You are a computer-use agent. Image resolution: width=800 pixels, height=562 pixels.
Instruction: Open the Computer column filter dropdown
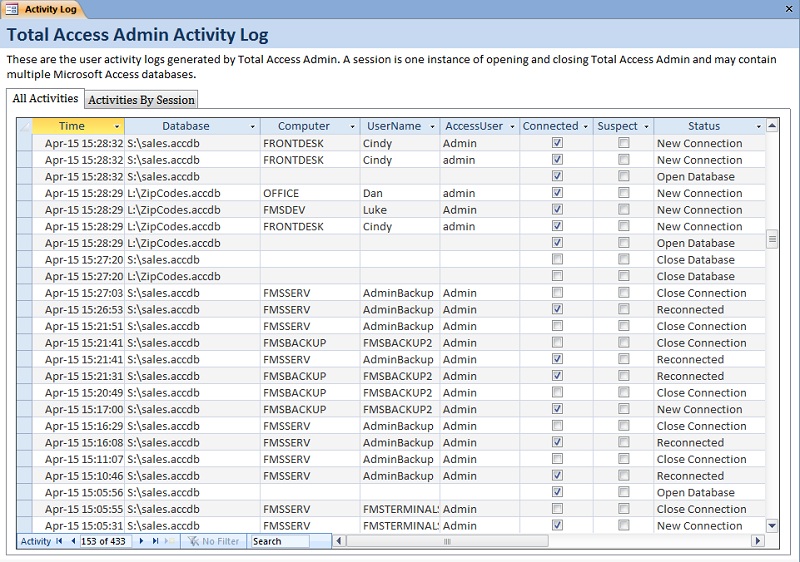click(352, 126)
